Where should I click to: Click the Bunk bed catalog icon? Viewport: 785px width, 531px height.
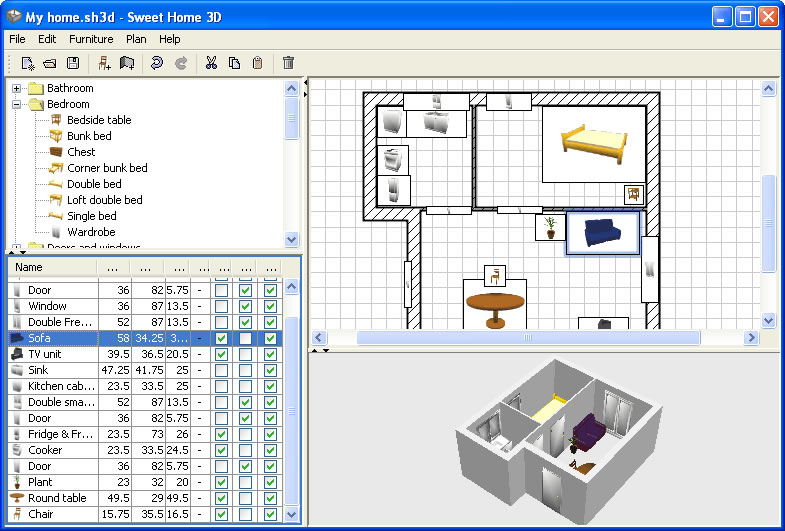tap(56, 136)
